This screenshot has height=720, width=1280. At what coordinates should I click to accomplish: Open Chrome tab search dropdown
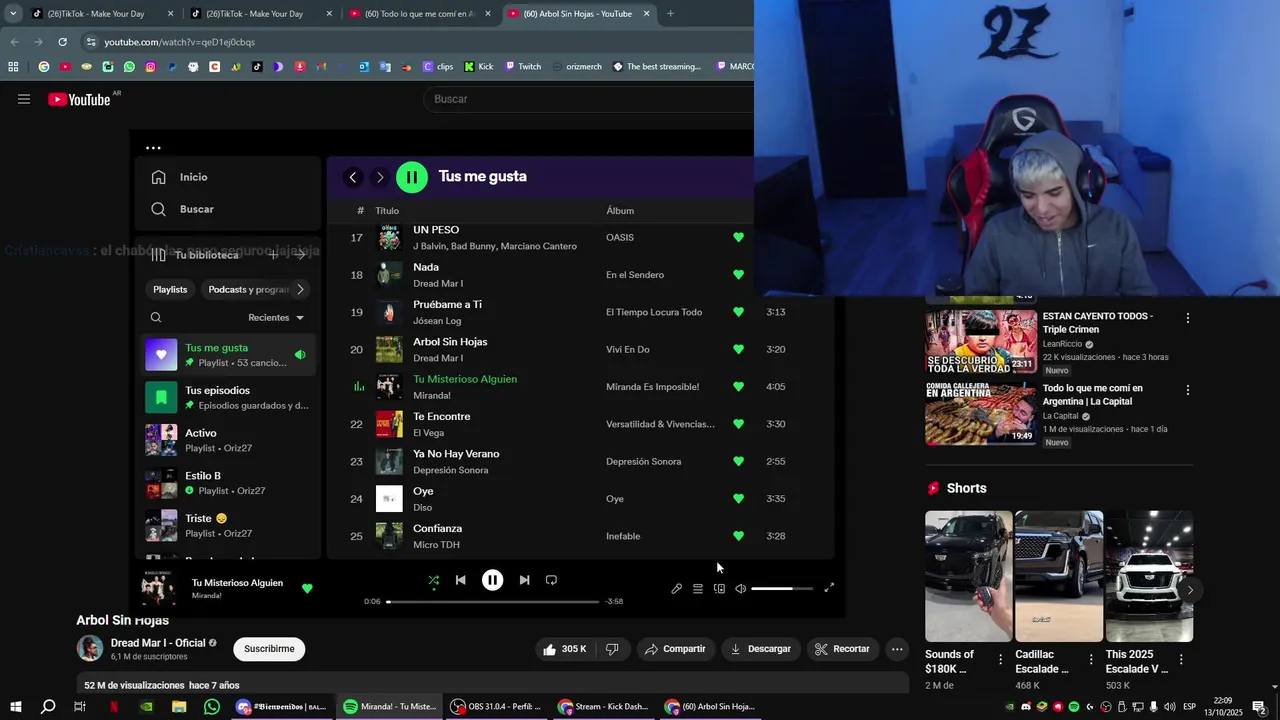[x=13, y=14]
